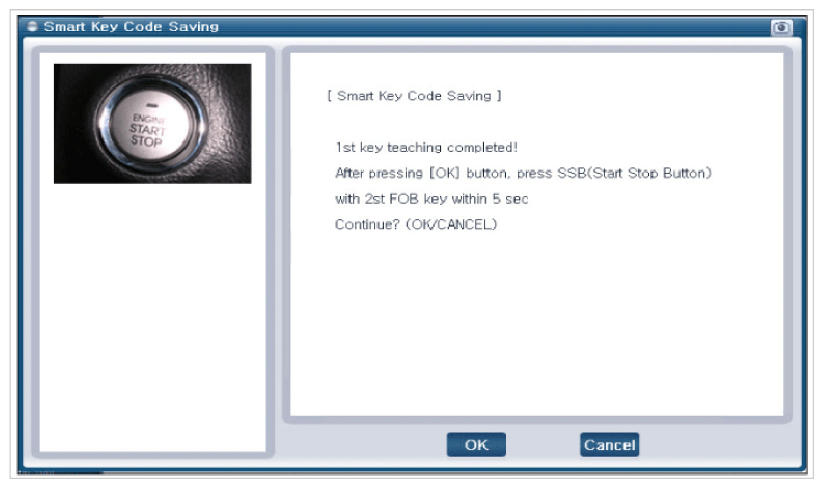Click the Smart Key Code Saving title bar

coord(400,26)
